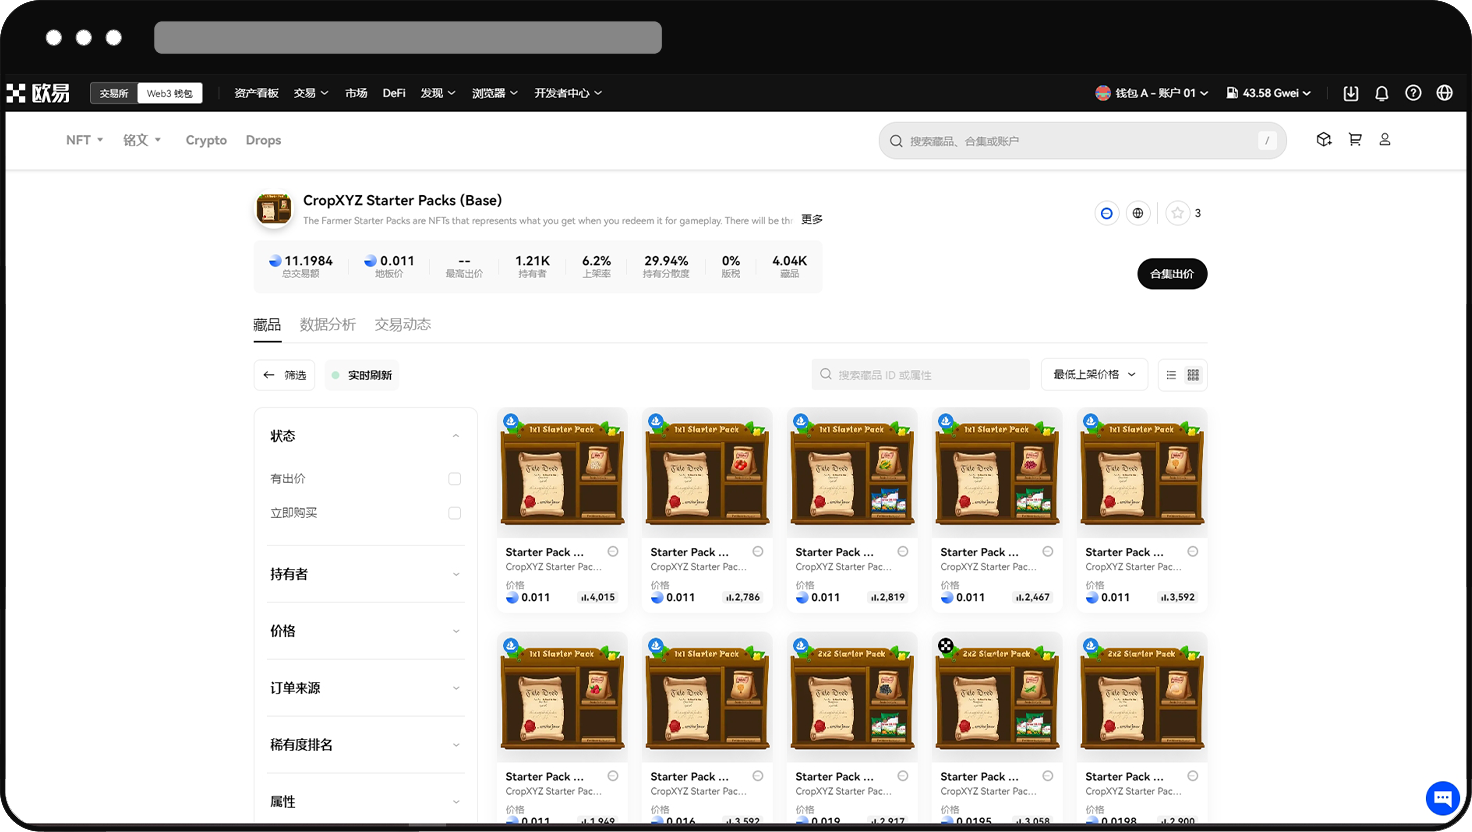The width and height of the screenshot is (1472, 832).
Task: Click the OpenSea badge on rank 4,015 card
Action: 511,422
